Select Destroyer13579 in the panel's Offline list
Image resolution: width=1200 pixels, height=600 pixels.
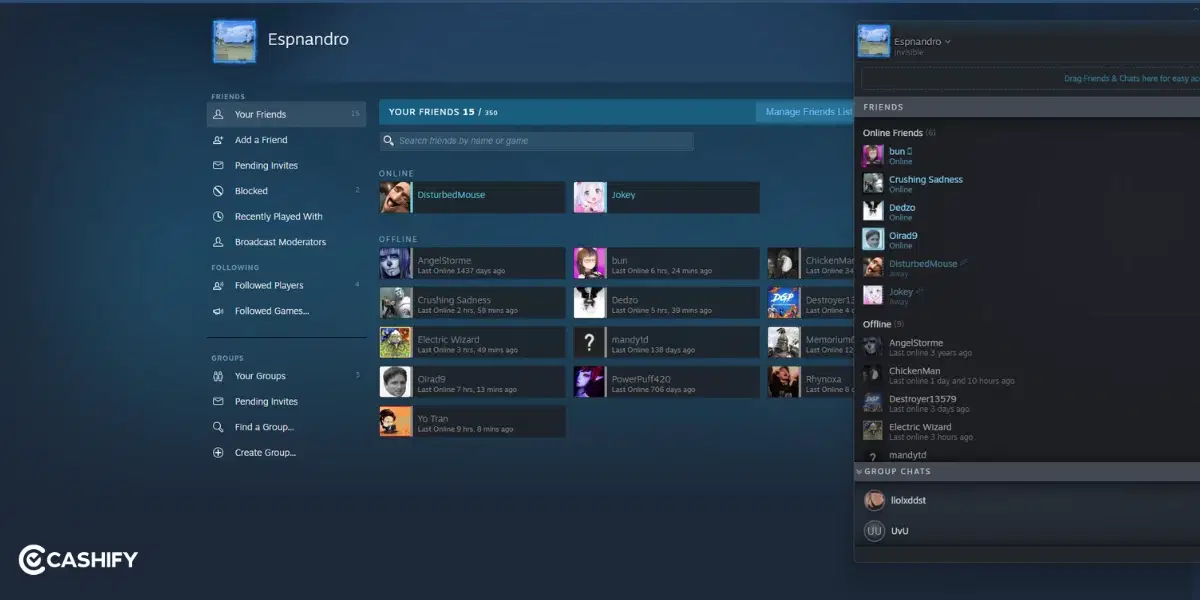[x=1029, y=403]
